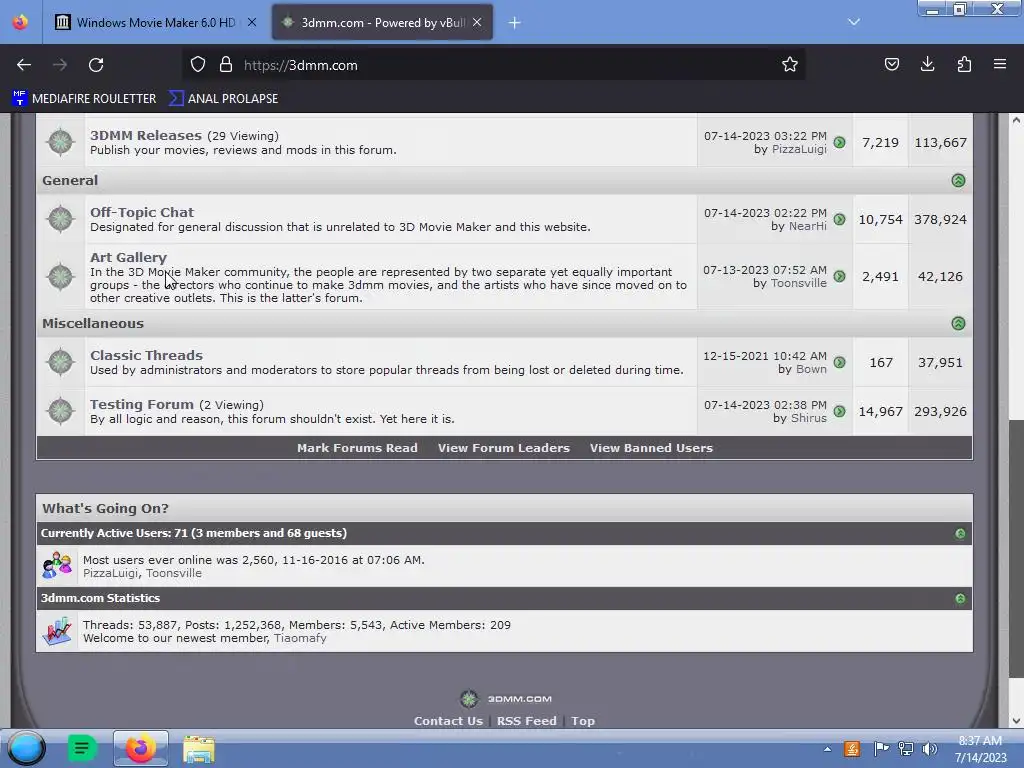Screen dimensions: 1024x768
Task: Click the 3DMM Releases forum status icon
Action: 61,142
